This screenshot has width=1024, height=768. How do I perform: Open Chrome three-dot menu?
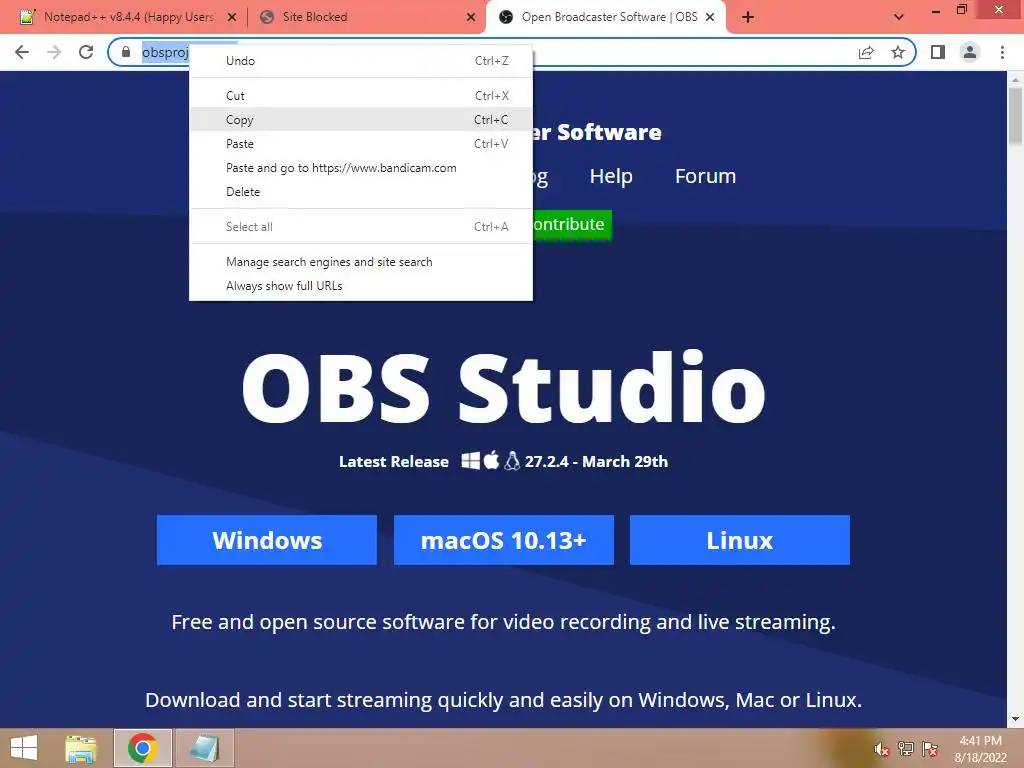1002,52
